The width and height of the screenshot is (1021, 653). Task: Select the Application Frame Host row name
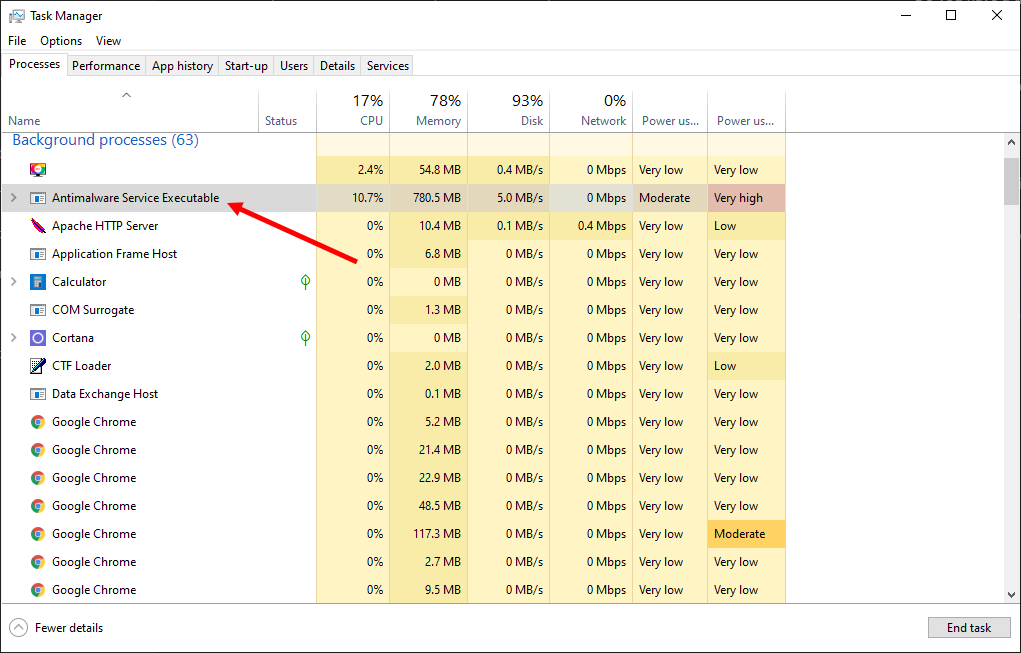point(115,254)
